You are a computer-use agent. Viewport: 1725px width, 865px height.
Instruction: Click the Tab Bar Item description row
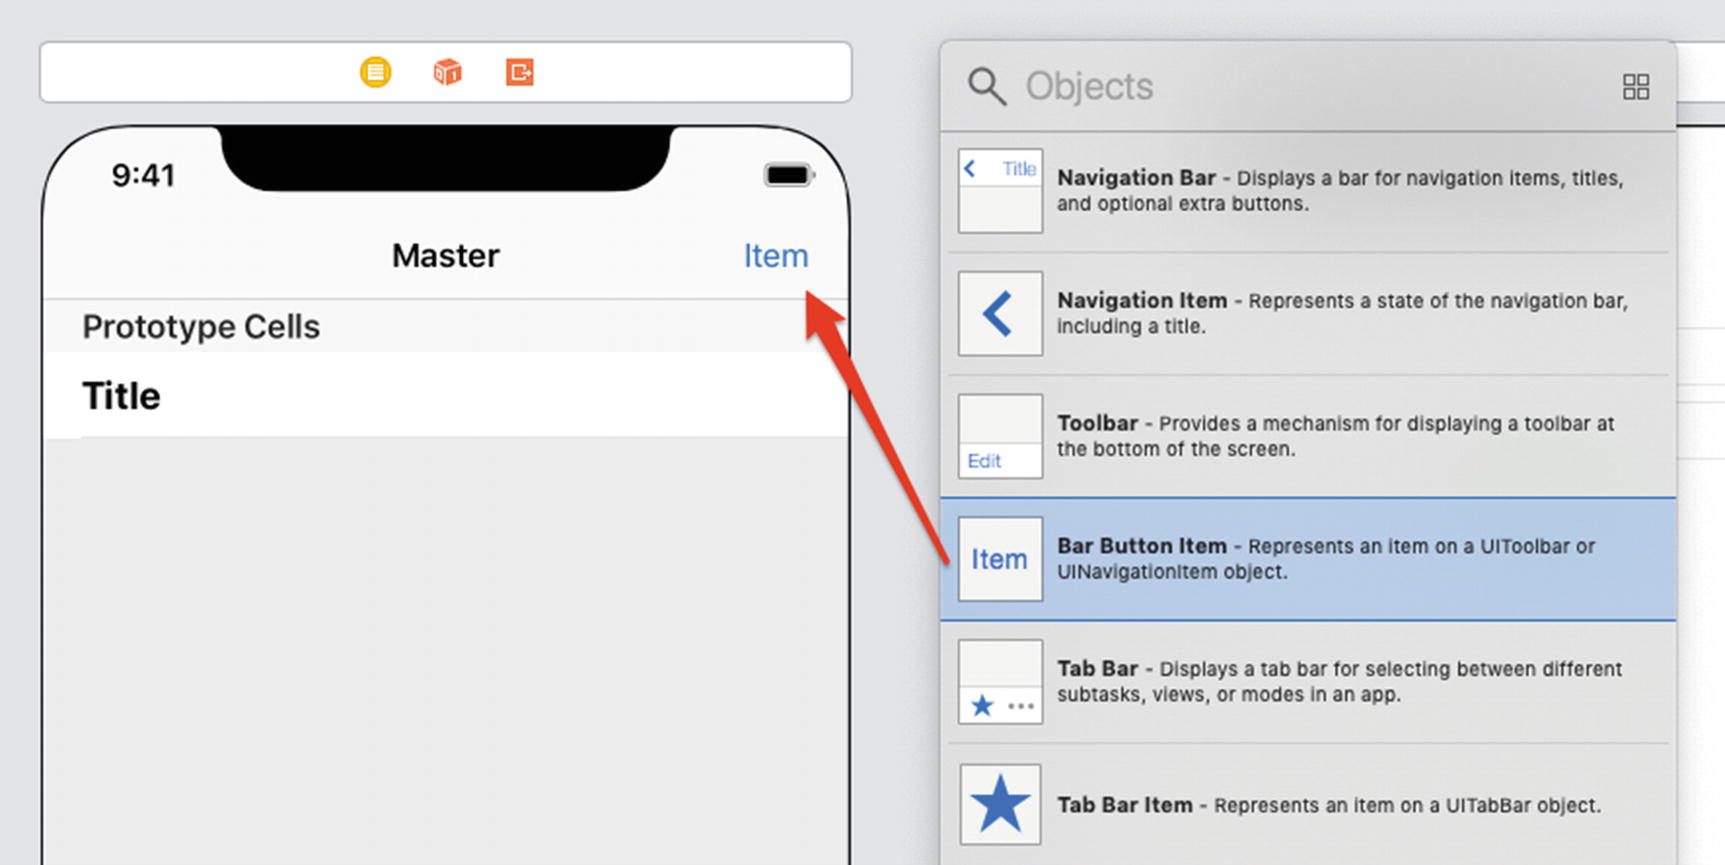[1308, 805]
